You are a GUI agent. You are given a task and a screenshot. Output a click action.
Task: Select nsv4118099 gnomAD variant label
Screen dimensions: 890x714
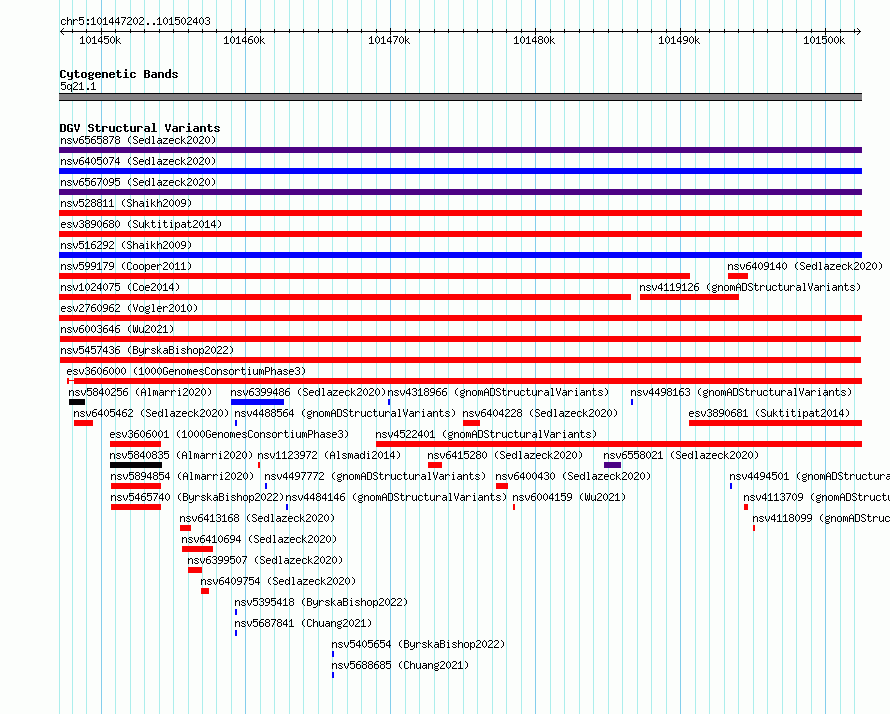point(821,518)
